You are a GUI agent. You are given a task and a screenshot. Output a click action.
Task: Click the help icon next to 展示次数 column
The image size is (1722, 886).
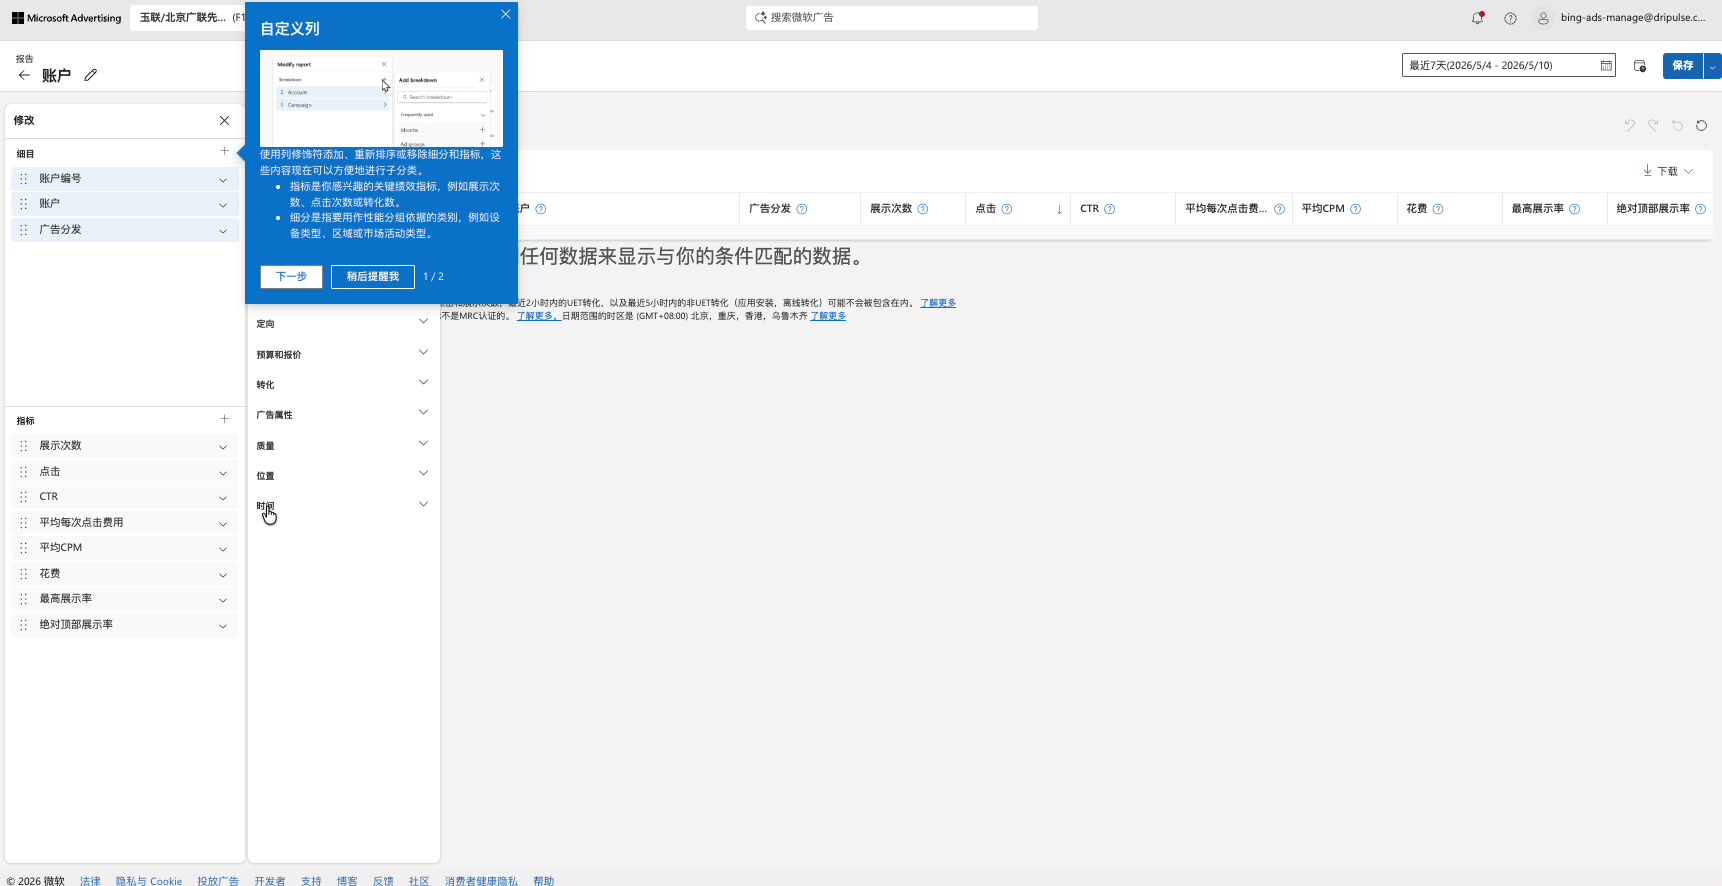click(923, 209)
